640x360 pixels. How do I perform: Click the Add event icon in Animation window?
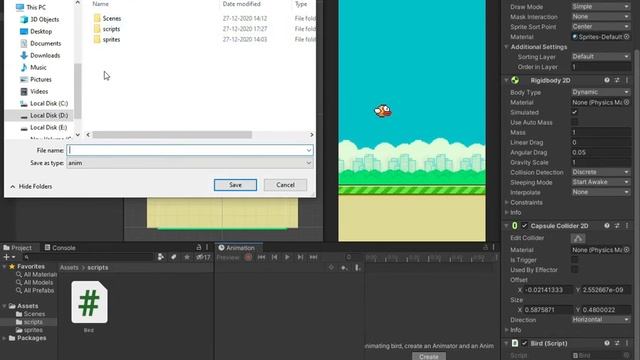(357, 268)
